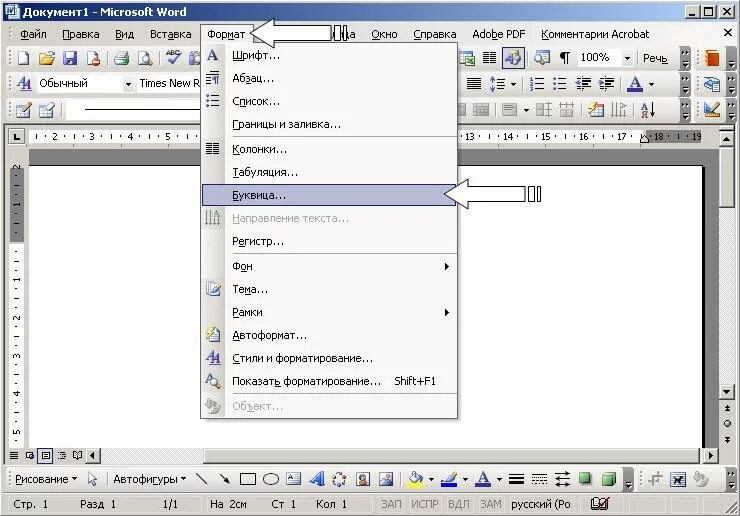
Task: Expand the Рамки submenu
Action: tap(329, 312)
